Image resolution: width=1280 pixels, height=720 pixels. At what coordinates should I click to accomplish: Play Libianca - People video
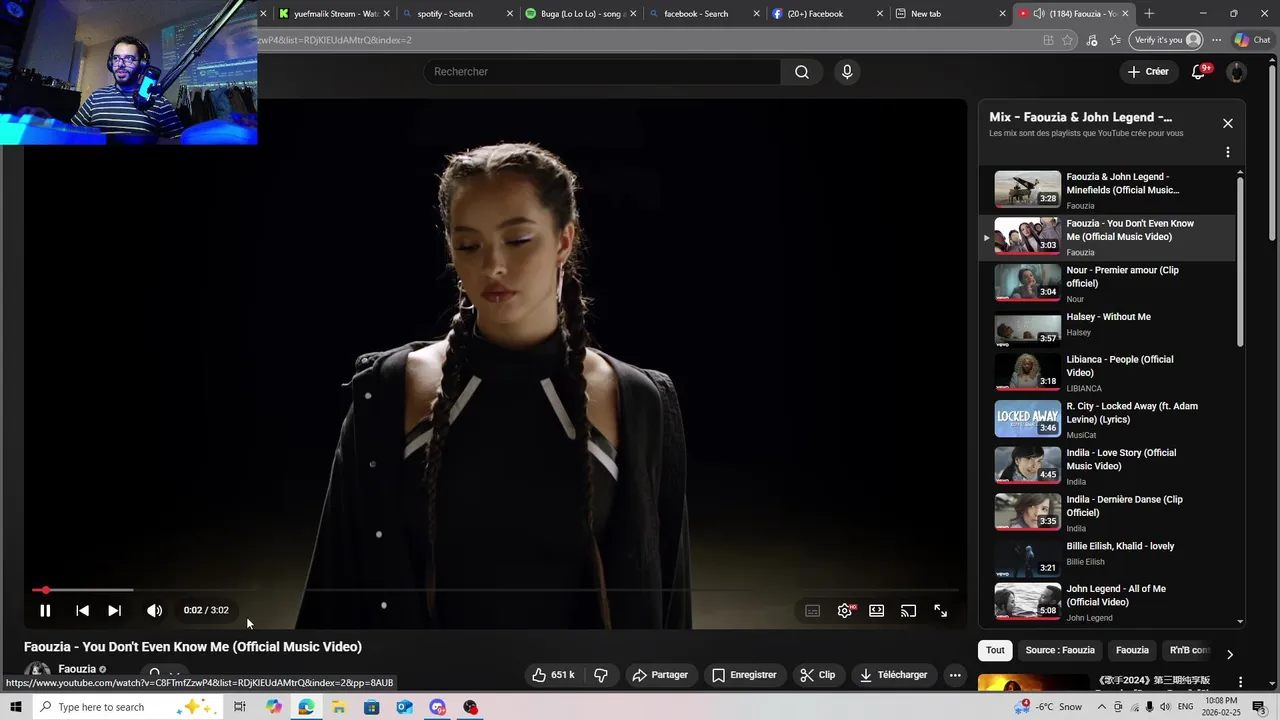point(1107,372)
